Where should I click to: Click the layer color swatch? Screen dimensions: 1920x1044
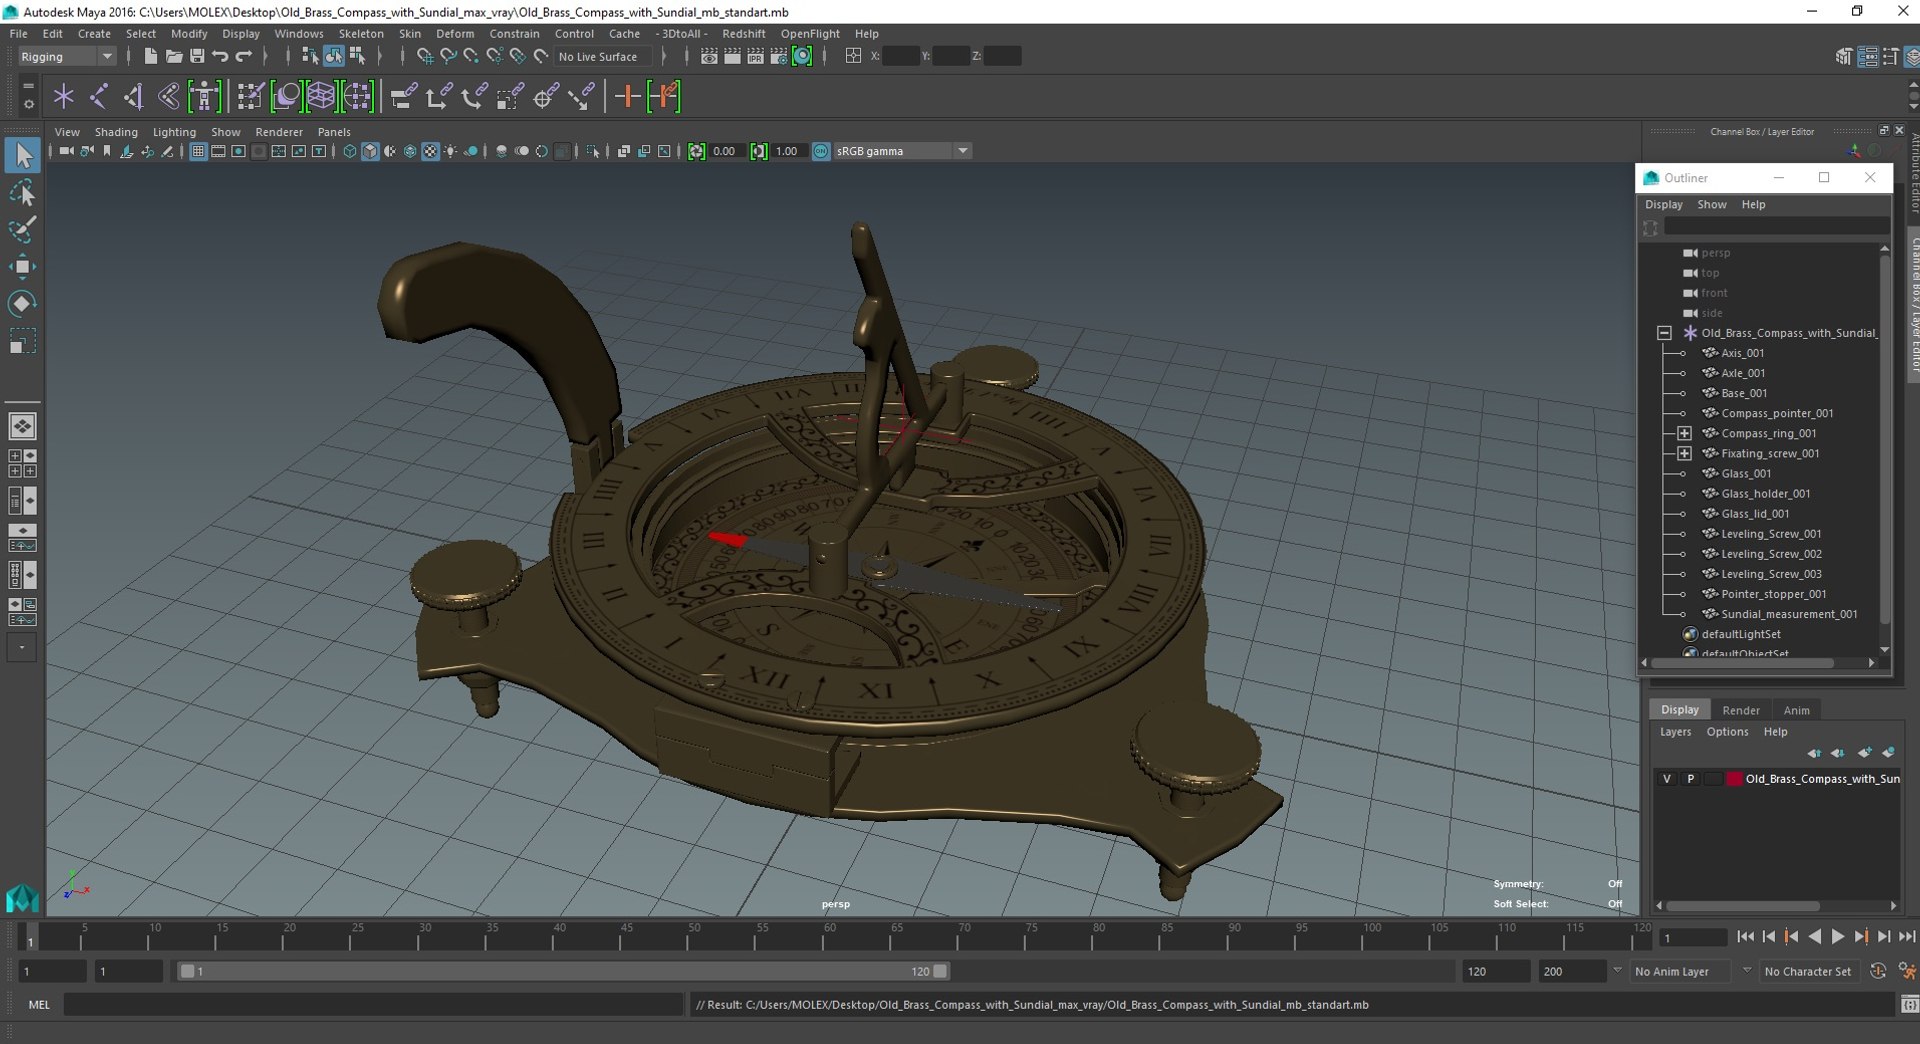(1734, 779)
